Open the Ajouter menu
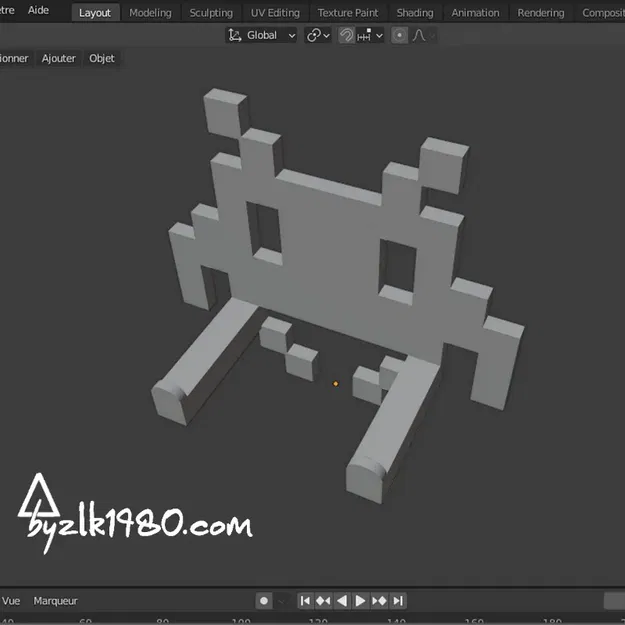625x625 pixels. (x=59, y=59)
